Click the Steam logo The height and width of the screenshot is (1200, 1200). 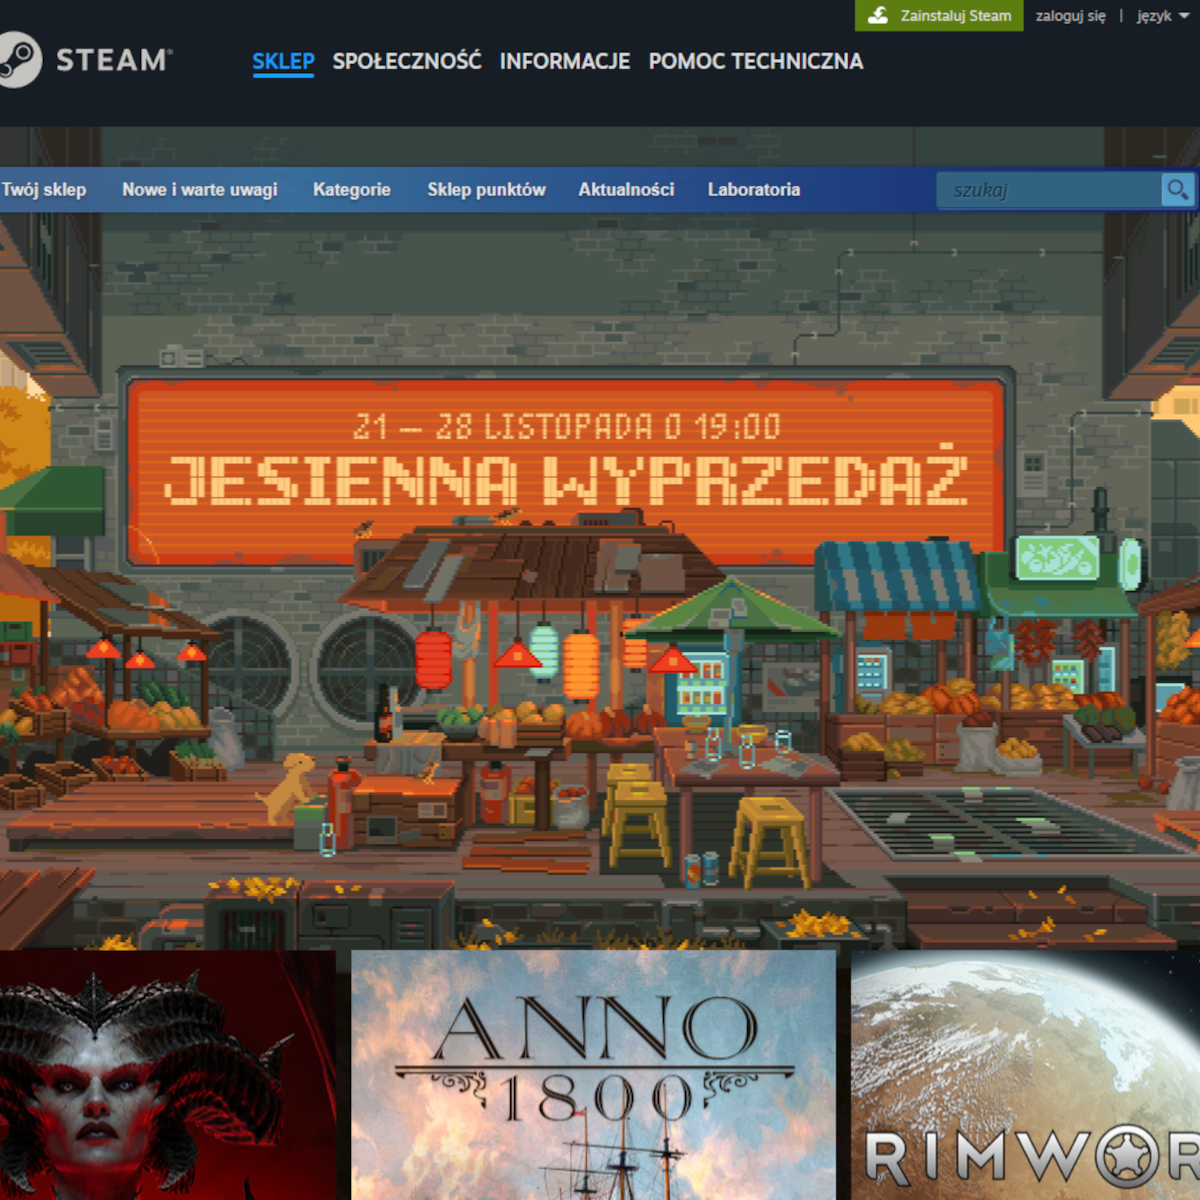pos(88,60)
